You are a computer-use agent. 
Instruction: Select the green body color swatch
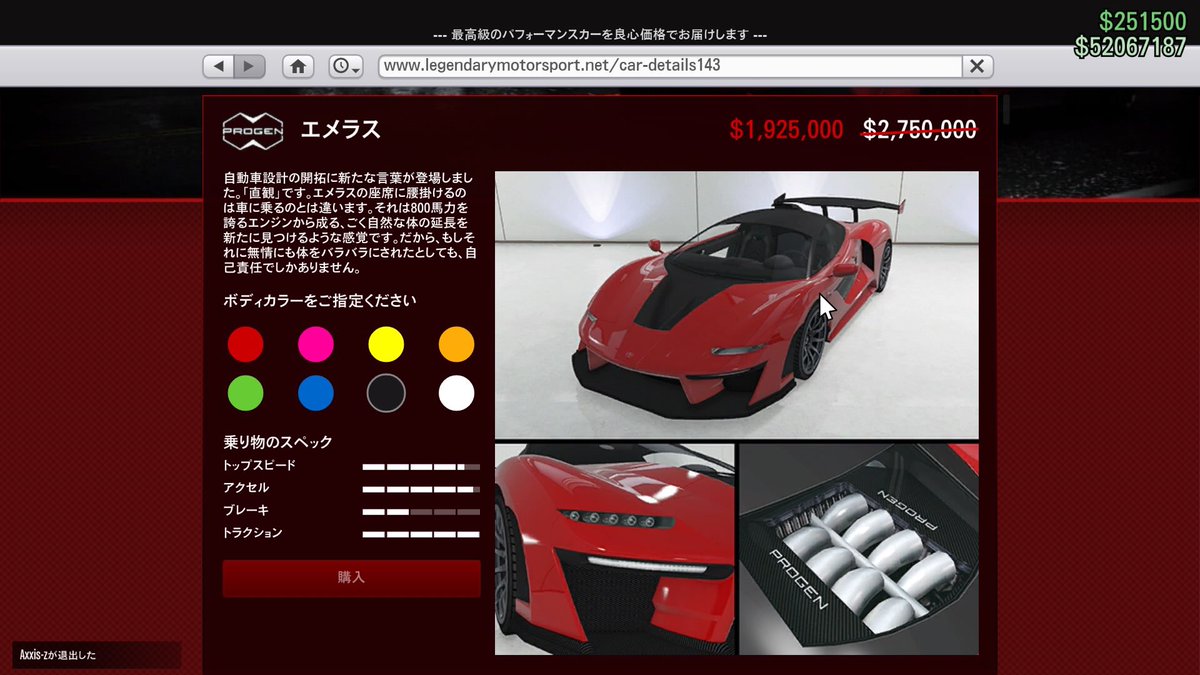246,393
